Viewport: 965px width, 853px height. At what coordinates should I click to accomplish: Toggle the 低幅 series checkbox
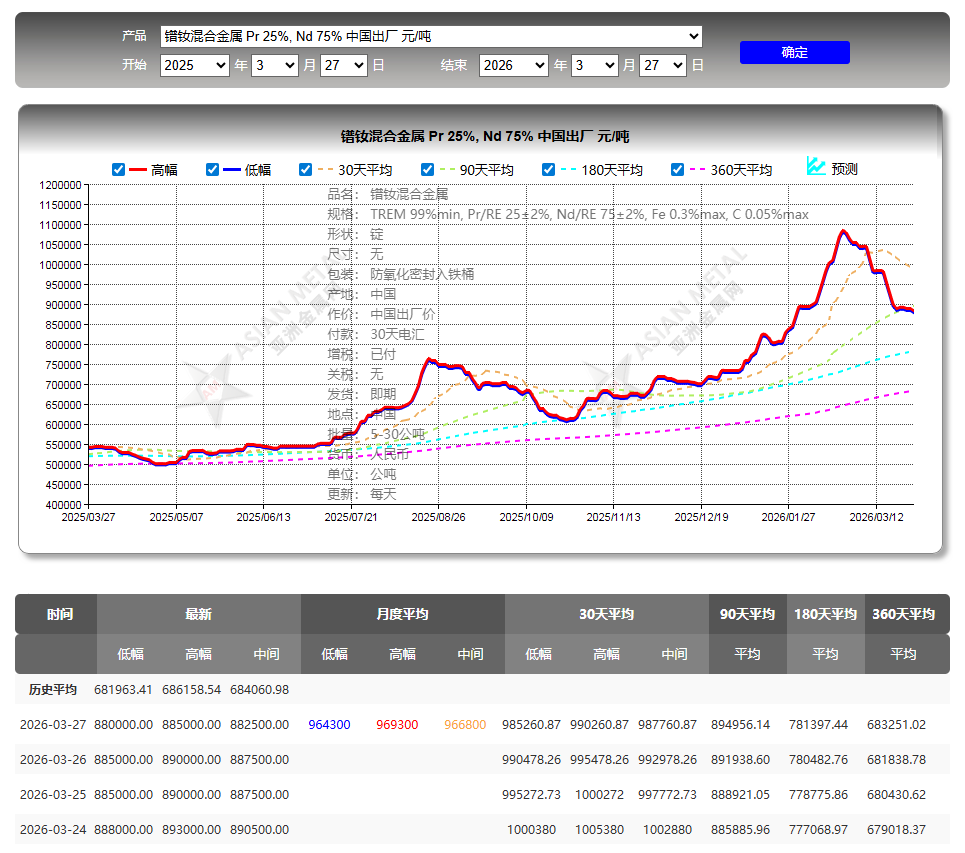tap(212, 170)
